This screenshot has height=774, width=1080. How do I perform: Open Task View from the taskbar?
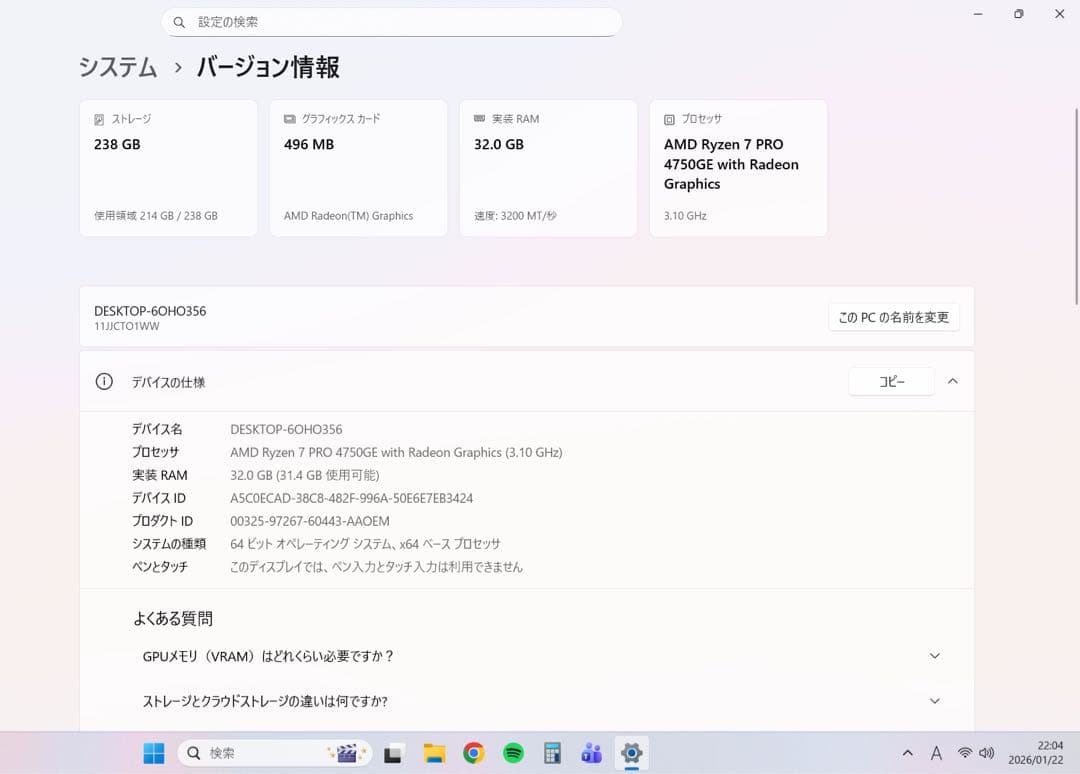click(x=393, y=752)
